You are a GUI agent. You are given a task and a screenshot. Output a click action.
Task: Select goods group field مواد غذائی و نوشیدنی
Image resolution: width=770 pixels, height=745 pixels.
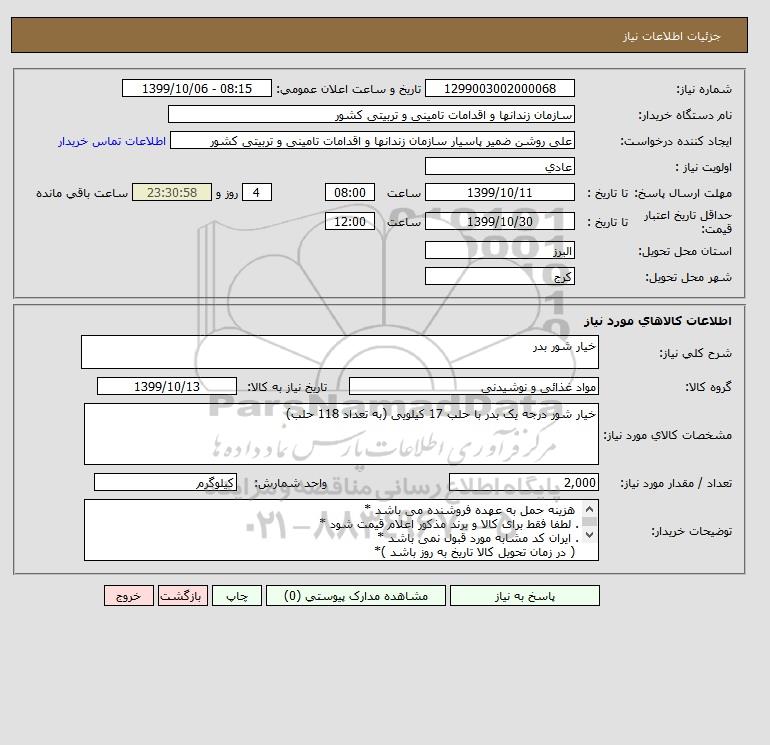[x=473, y=386]
